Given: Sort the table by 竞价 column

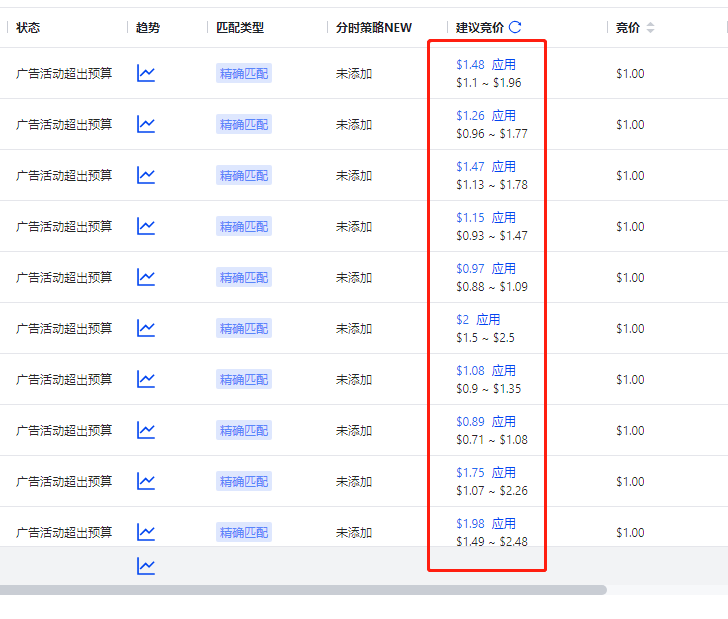Looking at the screenshot, I should (650, 28).
